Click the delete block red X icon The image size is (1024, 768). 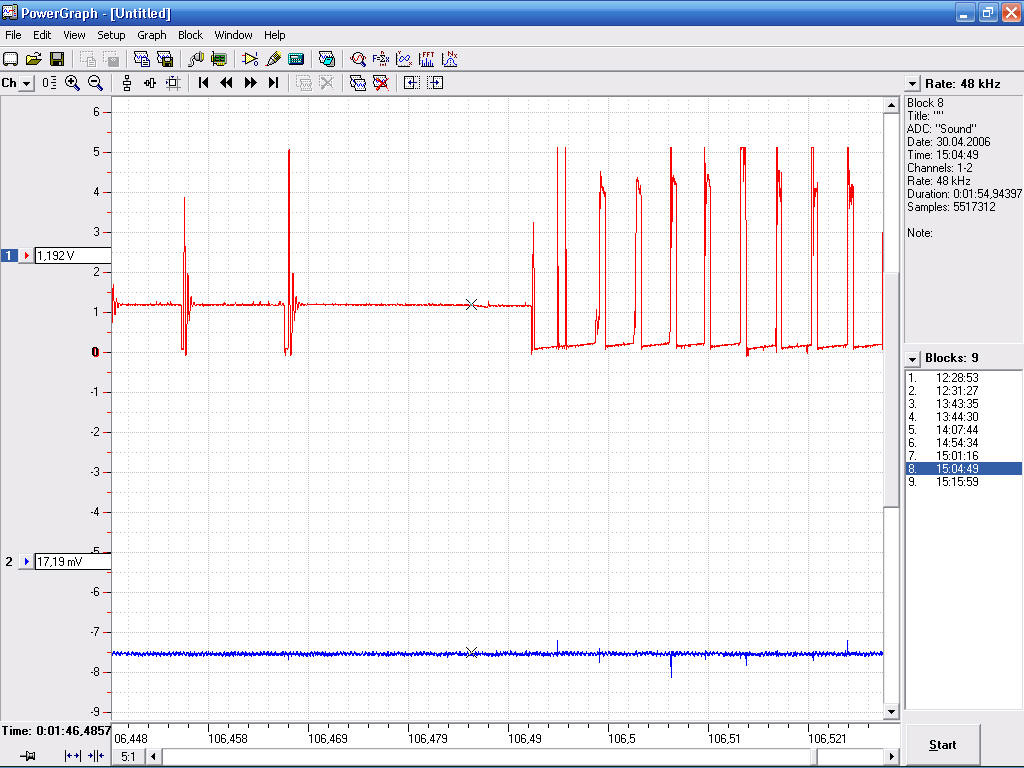(x=381, y=83)
